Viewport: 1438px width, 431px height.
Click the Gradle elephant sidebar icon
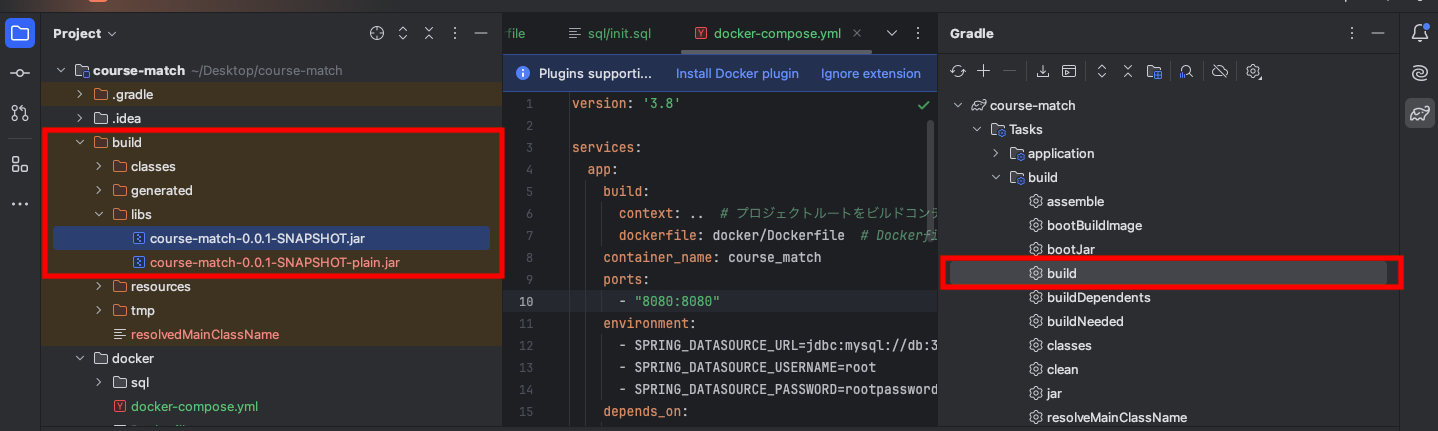pyautogui.click(x=1419, y=113)
